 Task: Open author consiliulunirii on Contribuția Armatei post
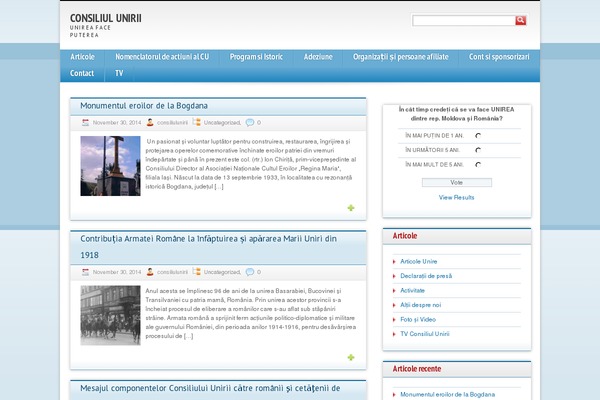click(173, 272)
